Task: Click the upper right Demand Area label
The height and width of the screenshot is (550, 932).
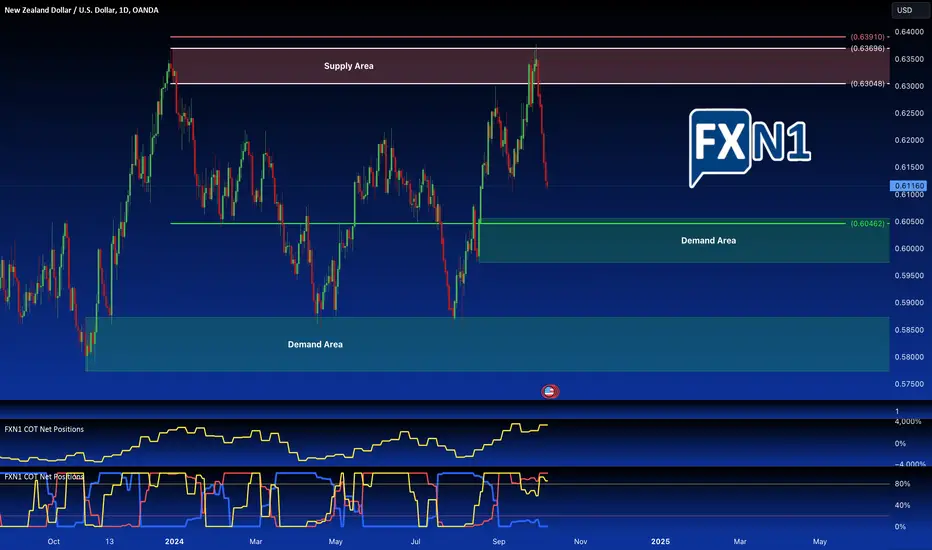Action: pos(709,241)
